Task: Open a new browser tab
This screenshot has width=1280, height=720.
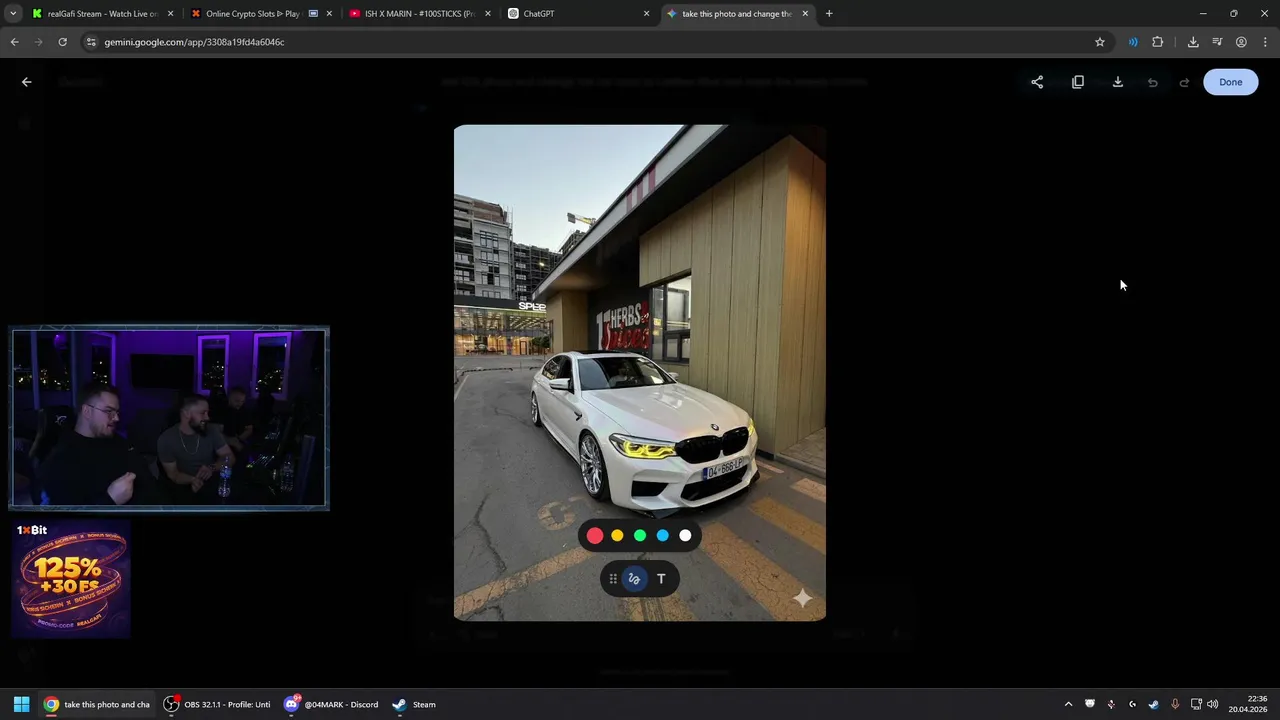Action: click(829, 14)
